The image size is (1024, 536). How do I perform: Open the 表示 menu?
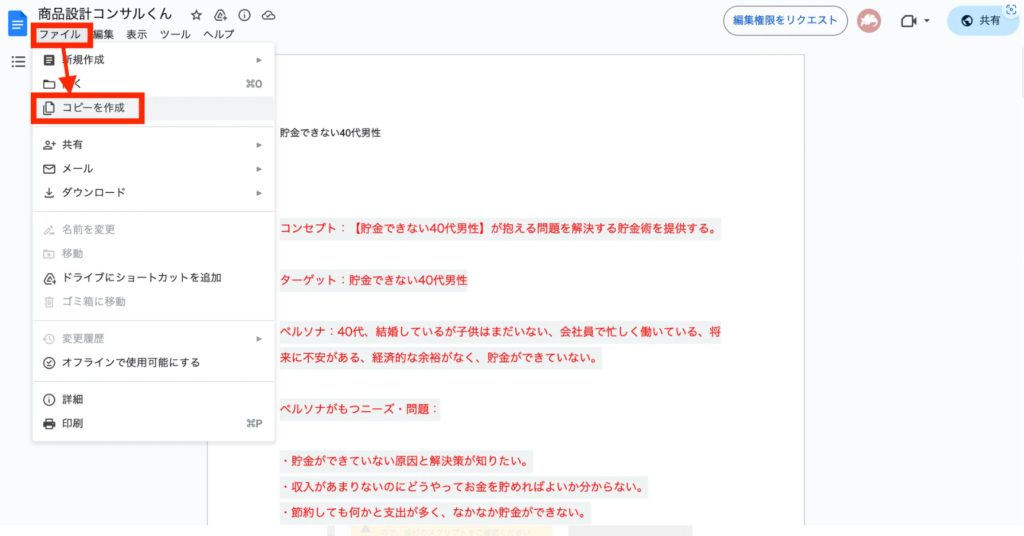pos(136,35)
